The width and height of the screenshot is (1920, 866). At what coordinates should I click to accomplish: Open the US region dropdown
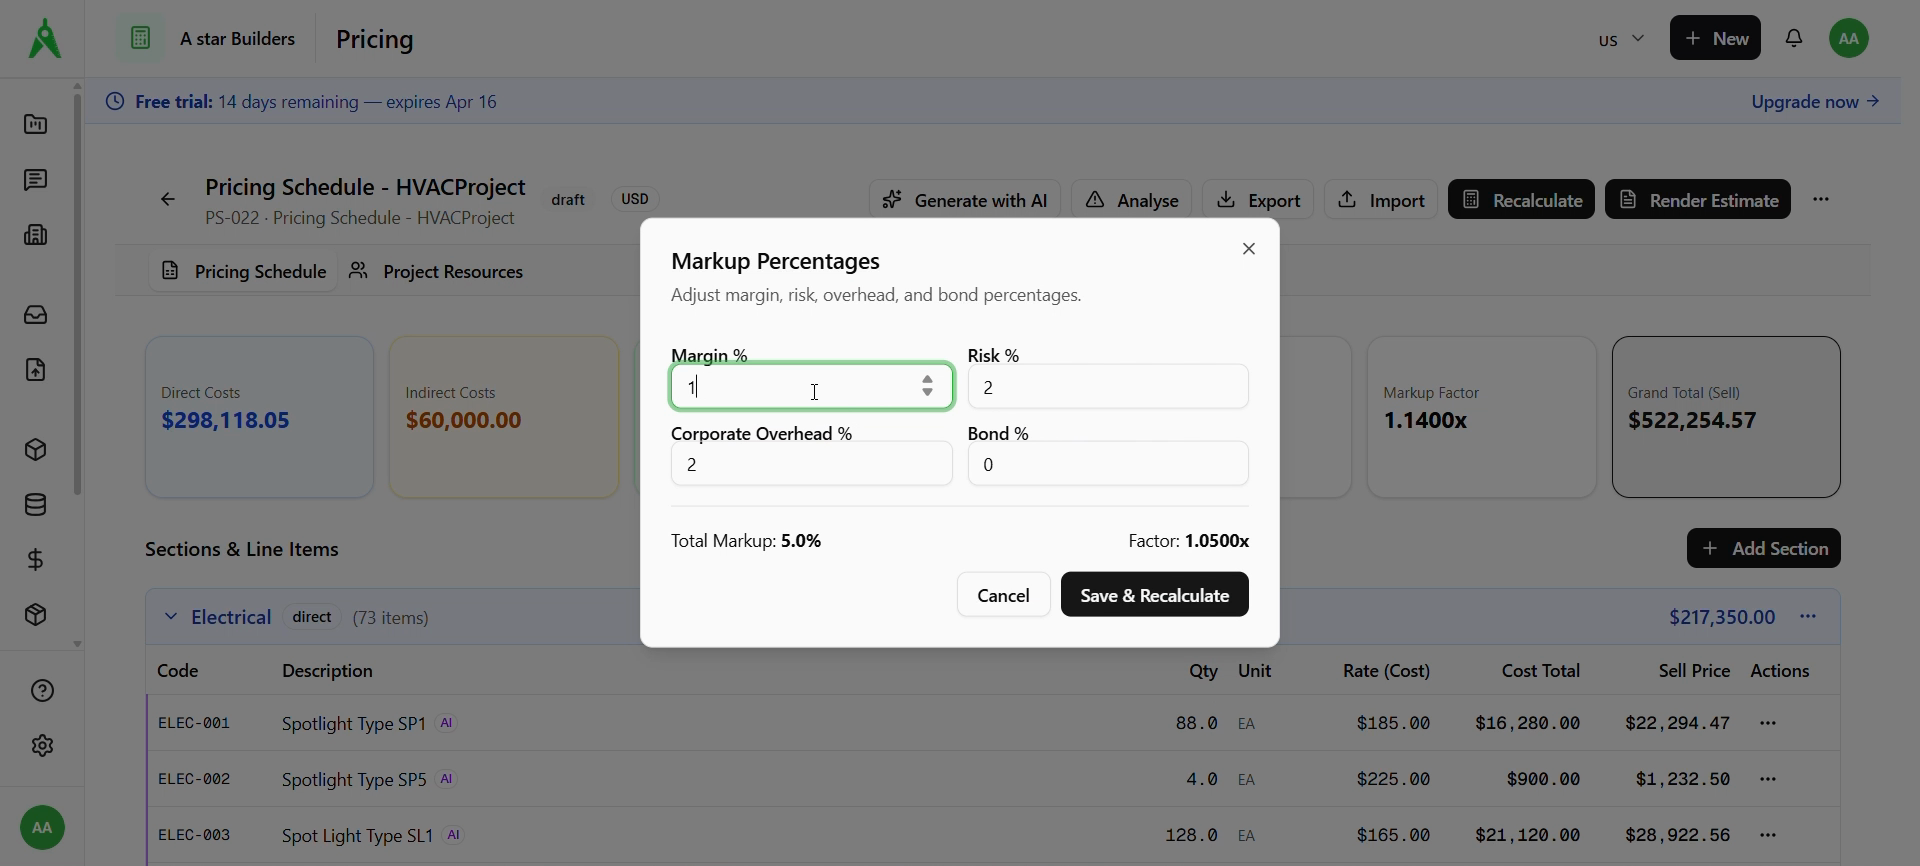tap(1620, 39)
